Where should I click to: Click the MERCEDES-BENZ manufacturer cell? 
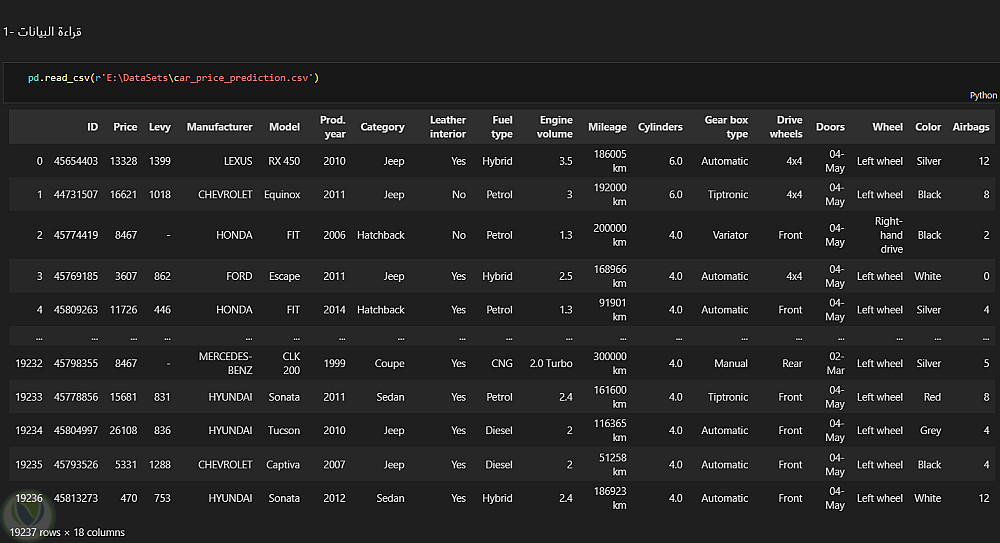pyautogui.click(x=225, y=364)
